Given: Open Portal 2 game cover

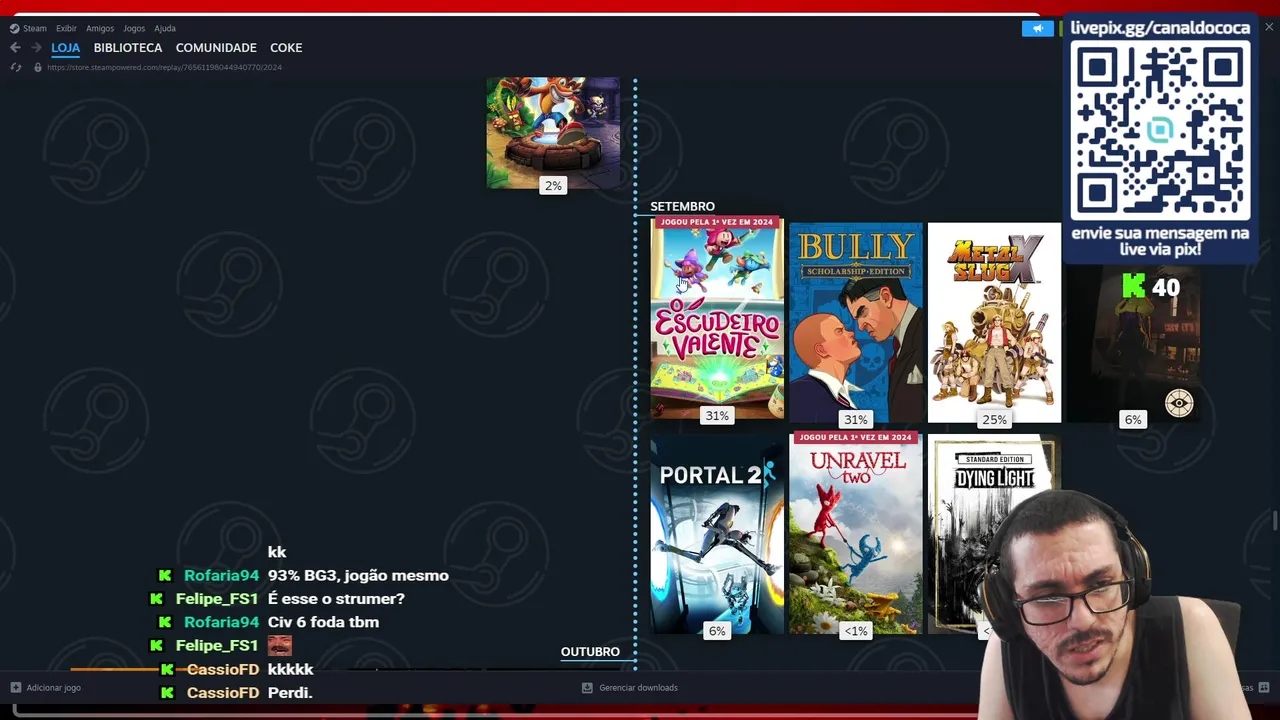Looking at the screenshot, I should (x=717, y=535).
